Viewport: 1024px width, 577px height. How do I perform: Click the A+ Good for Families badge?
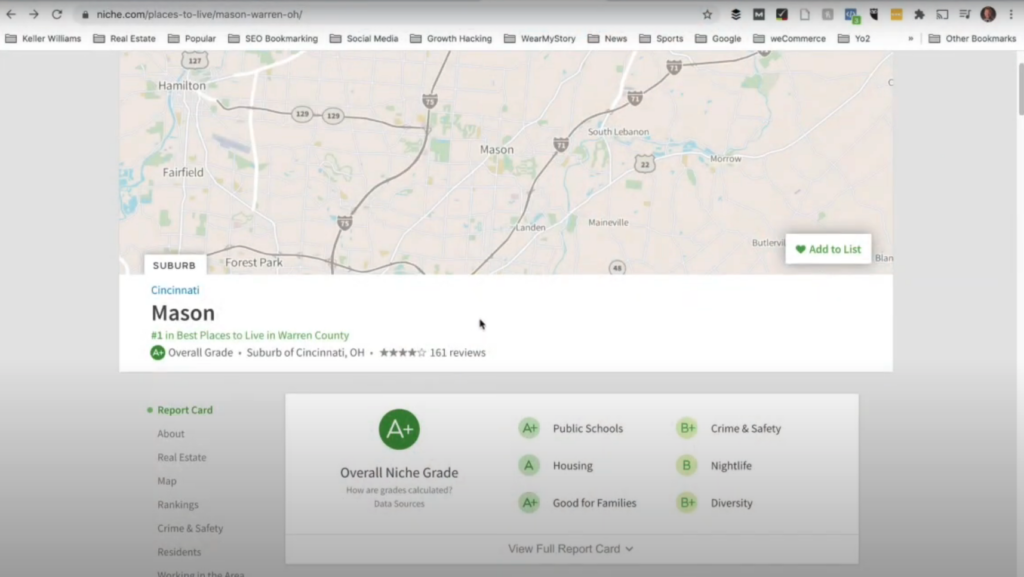coord(529,503)
